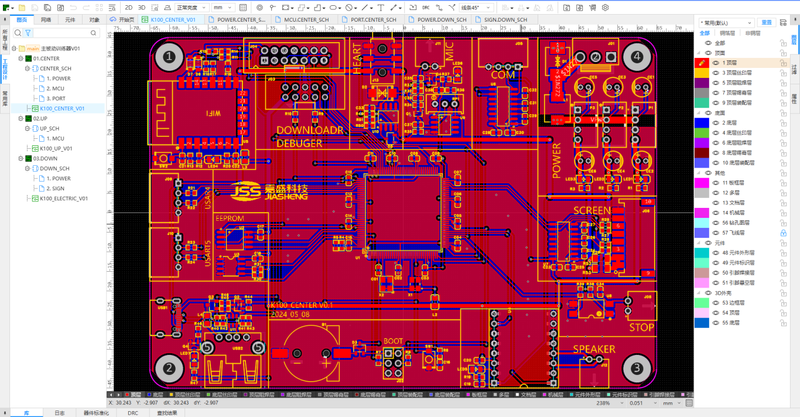The height and width of the screenshot is (417, 800).
Task: Collapse the DOWN_SCH tree node
Action: click(28, 168)
